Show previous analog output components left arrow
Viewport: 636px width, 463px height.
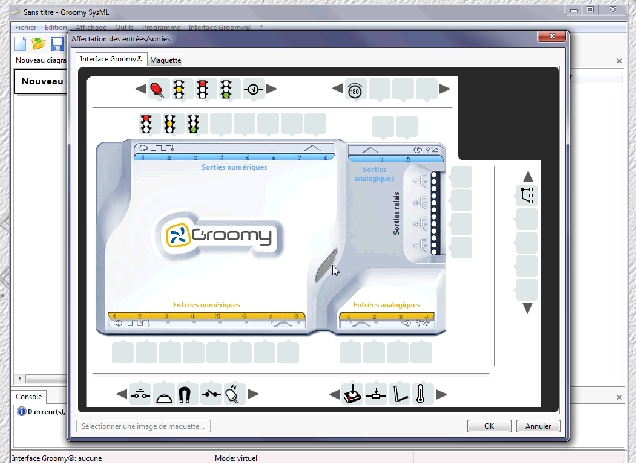337,88
